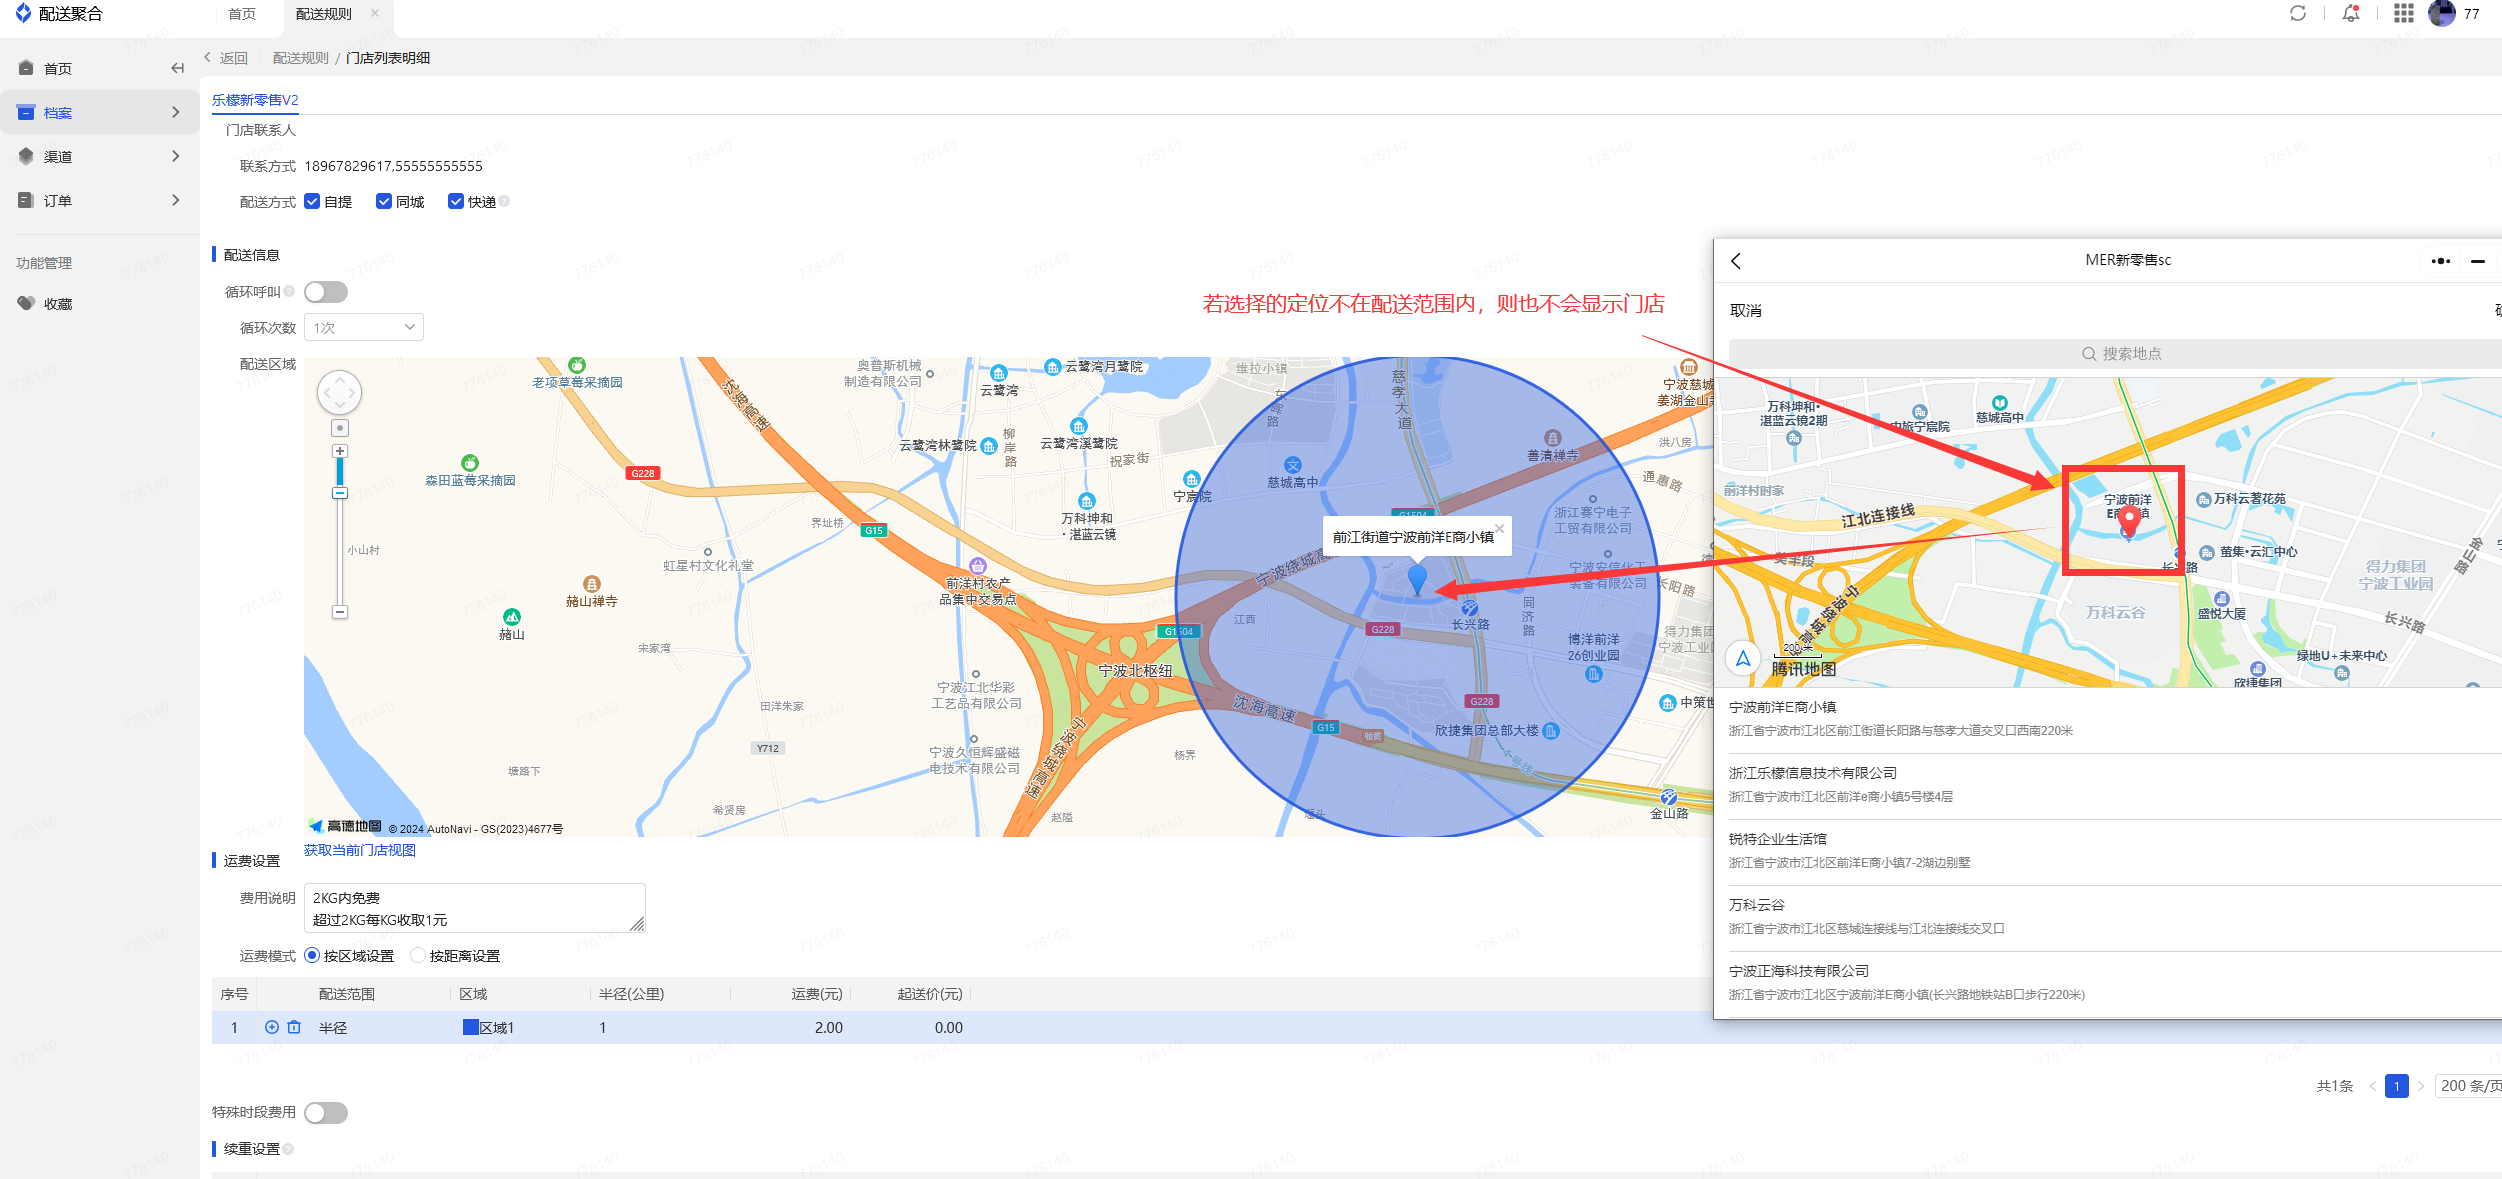
Task: Click the 运费 value 2.00 cell
Action: [828, 1027]
